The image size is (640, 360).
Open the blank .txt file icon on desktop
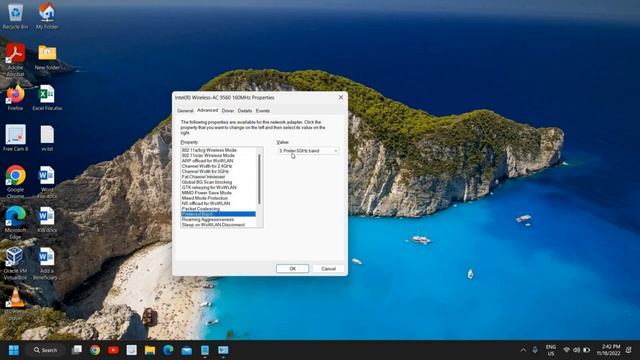point(47,138)
